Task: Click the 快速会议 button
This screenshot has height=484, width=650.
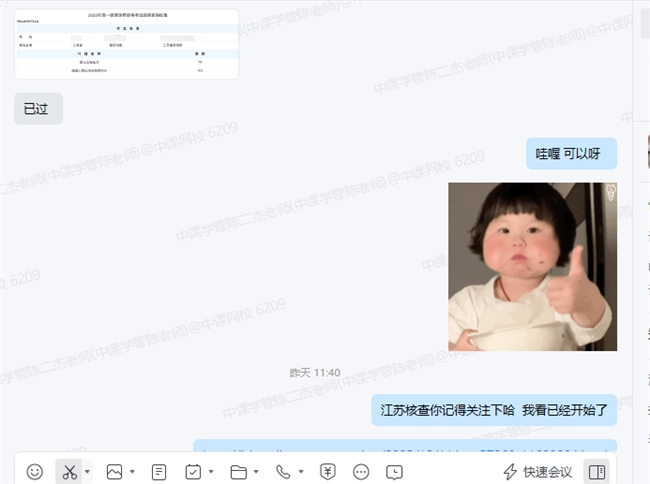Action: pyautogui.click(x=537, y=471)
